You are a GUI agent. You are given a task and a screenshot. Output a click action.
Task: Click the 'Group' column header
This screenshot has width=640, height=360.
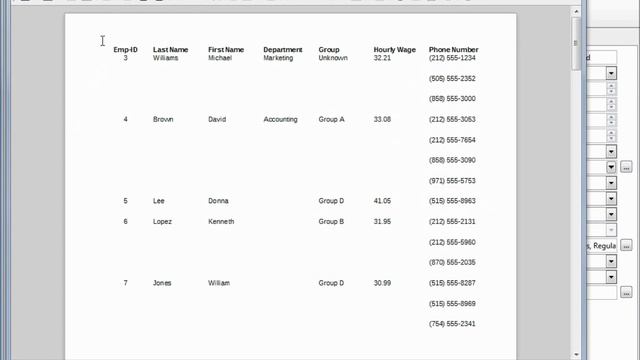coord(329,49)
